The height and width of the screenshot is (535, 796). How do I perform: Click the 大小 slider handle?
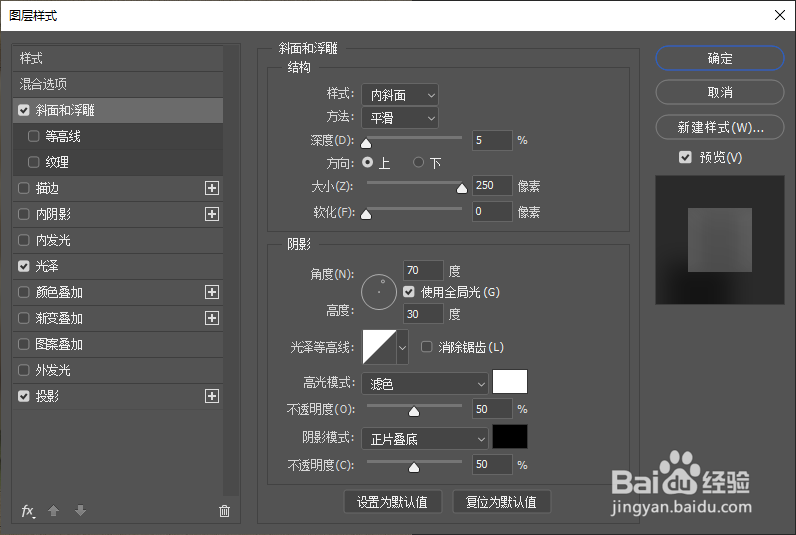[x=462, y=189]
